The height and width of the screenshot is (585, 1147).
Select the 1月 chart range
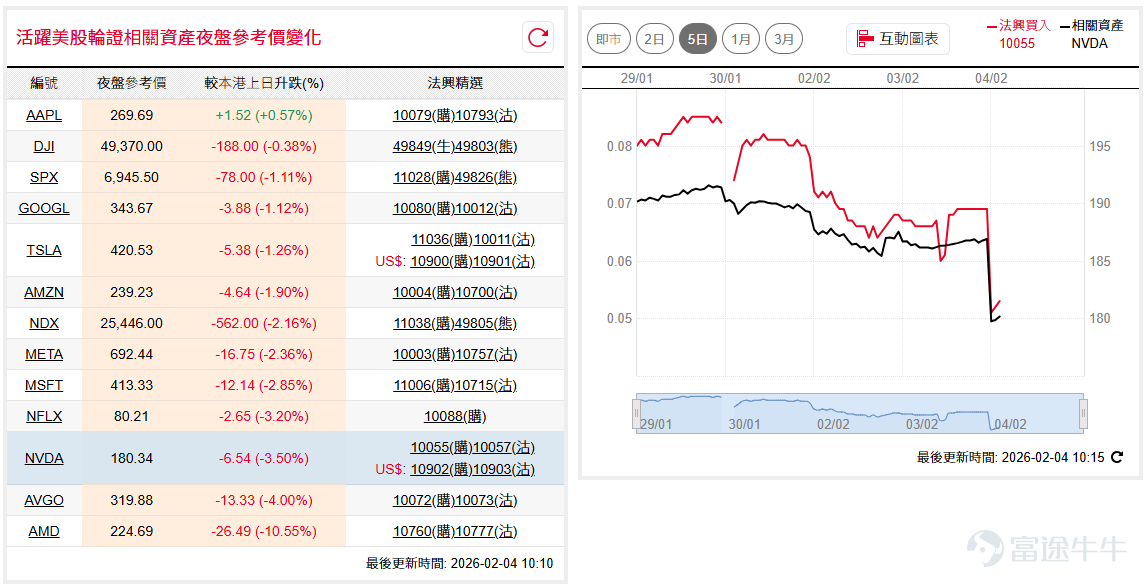pyautogui.click(x=740, y=39)
